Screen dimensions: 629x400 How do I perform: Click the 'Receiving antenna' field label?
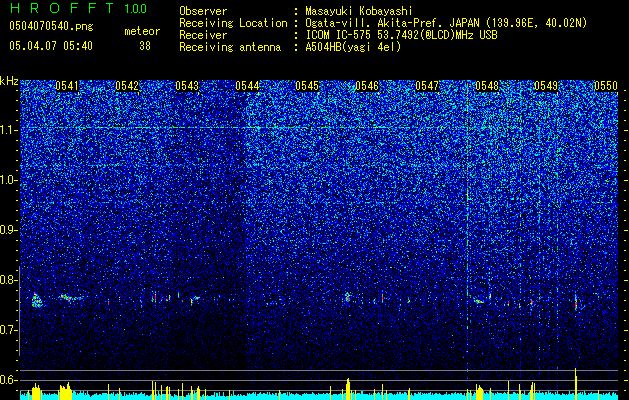(230, 47)
